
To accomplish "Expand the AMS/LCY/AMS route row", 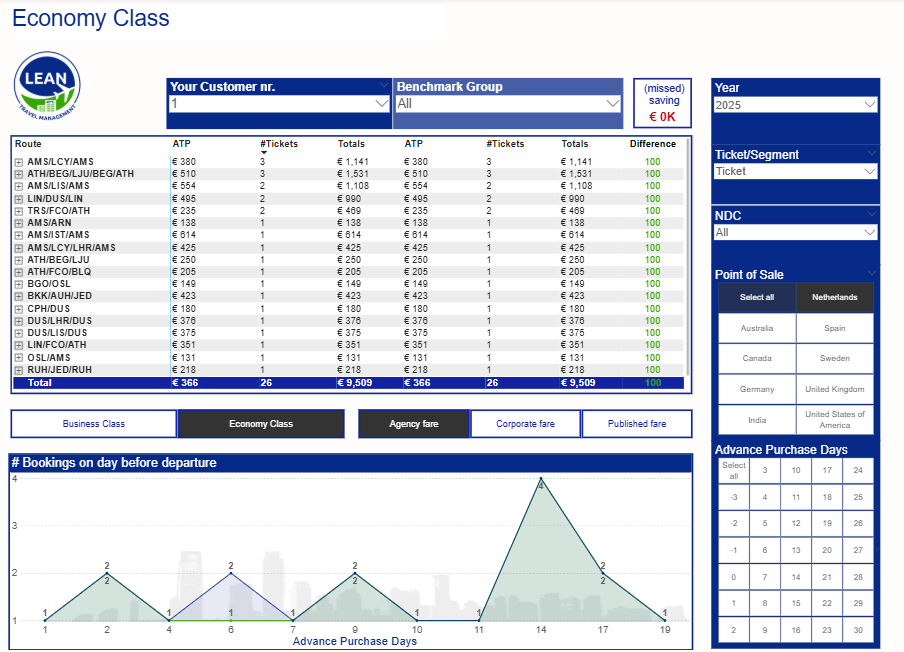I will tap(18, 162).
